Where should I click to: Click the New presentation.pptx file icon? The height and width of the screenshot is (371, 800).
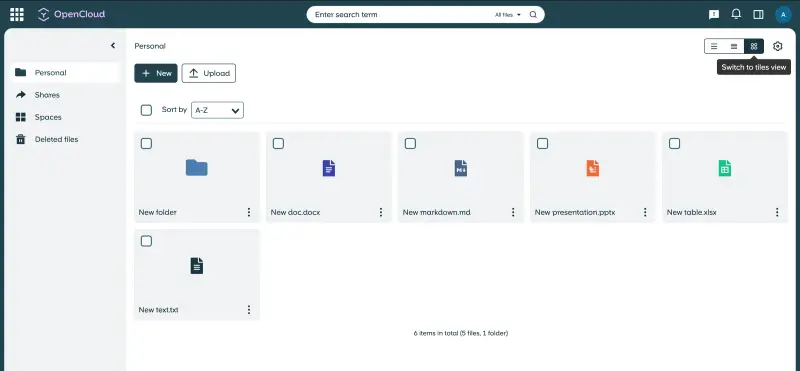[x=593, y=168]
